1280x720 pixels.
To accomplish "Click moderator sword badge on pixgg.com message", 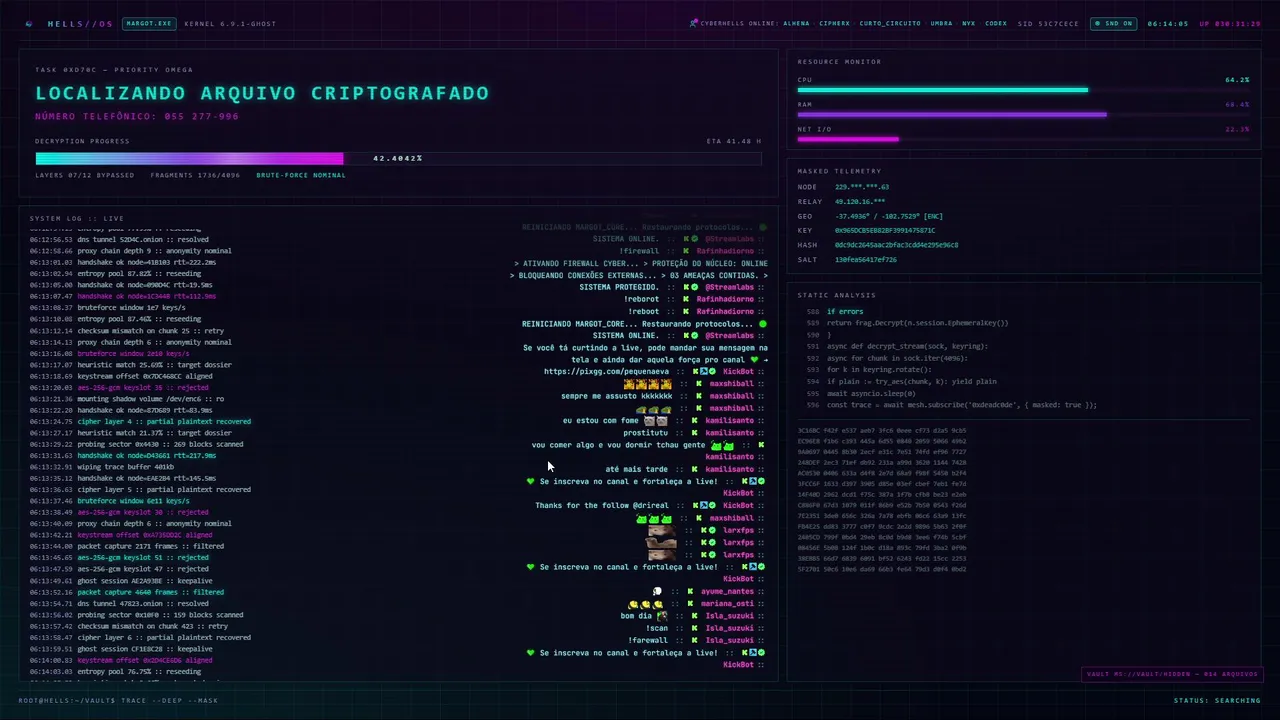I will [703, 372].
